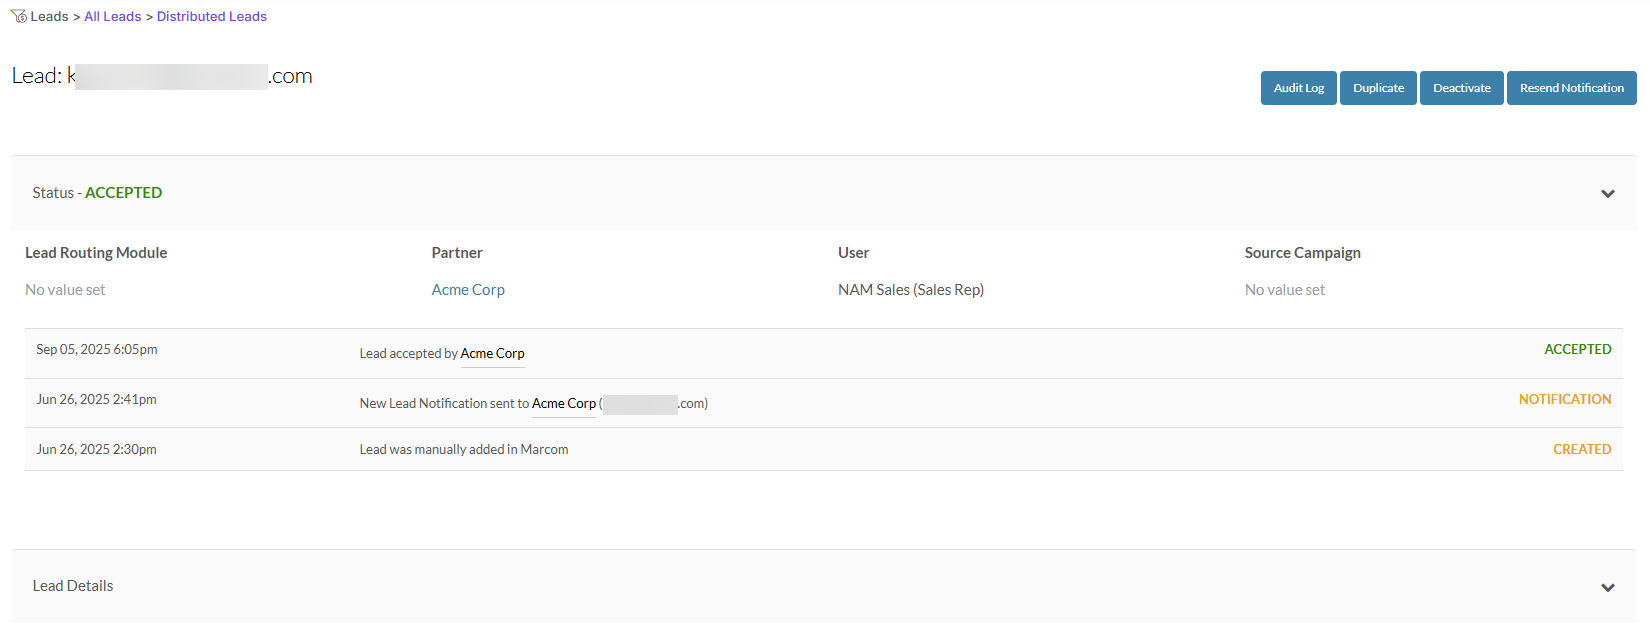Click No value set under Source Campaign
1650x627 pixels.
point(1285,290)
